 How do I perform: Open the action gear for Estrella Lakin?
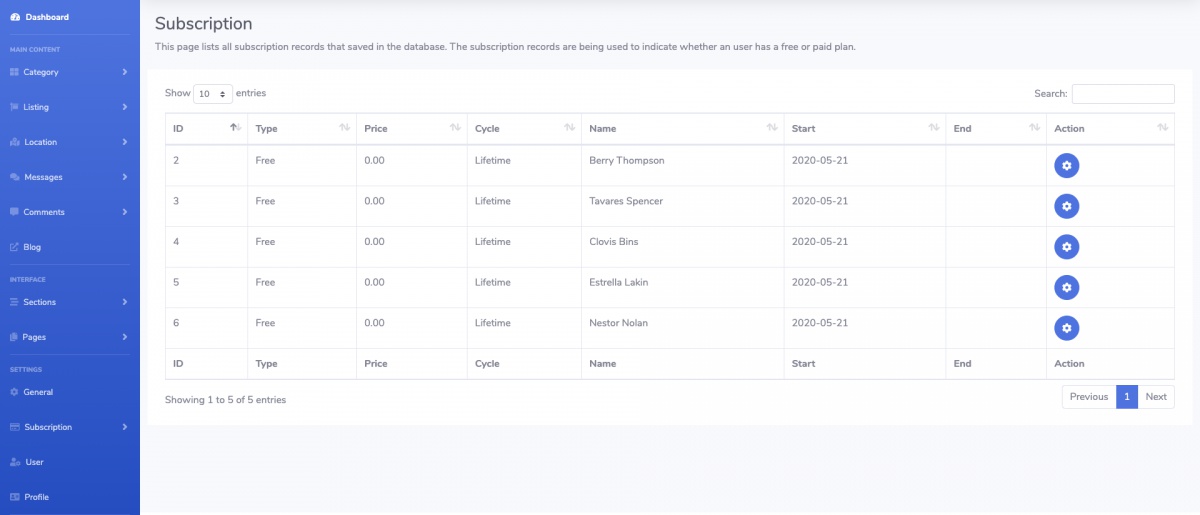point(1066,287)
